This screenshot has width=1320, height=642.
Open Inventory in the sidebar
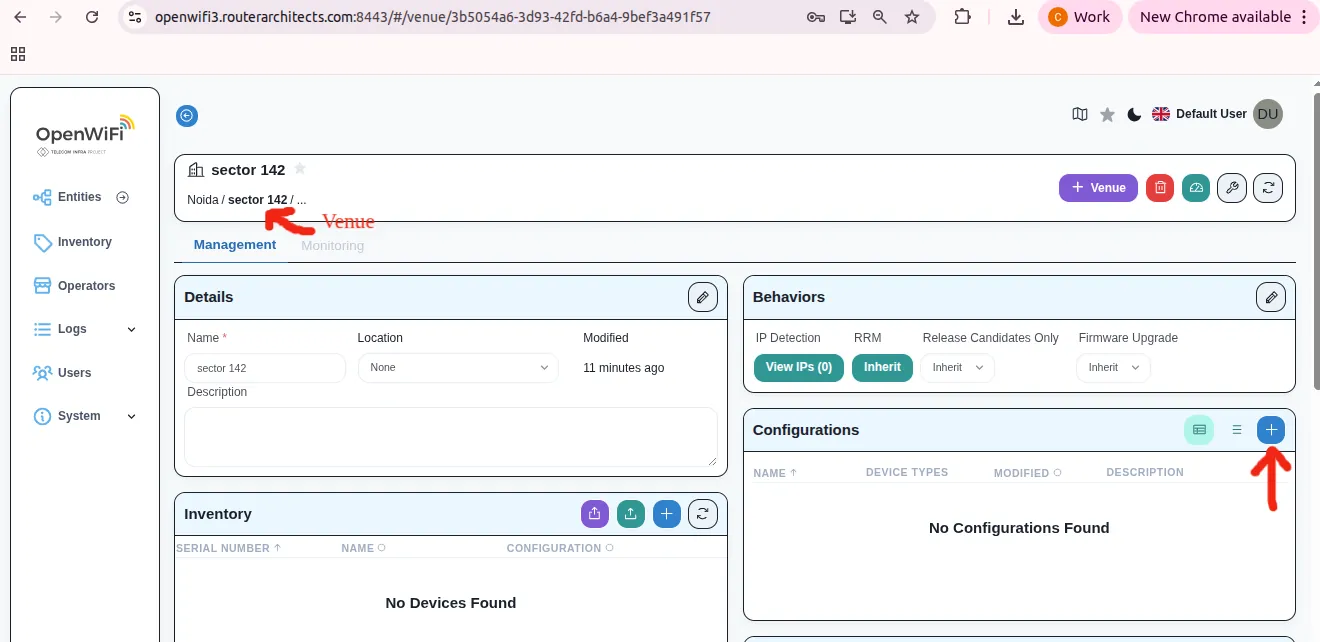coord(84,242)
